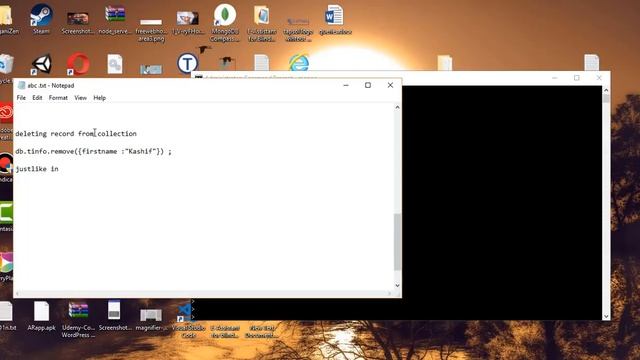This screenshot has width=640, height=360.
Task: Click the db.tinfo.remove command line text
Action: point(93,151)
